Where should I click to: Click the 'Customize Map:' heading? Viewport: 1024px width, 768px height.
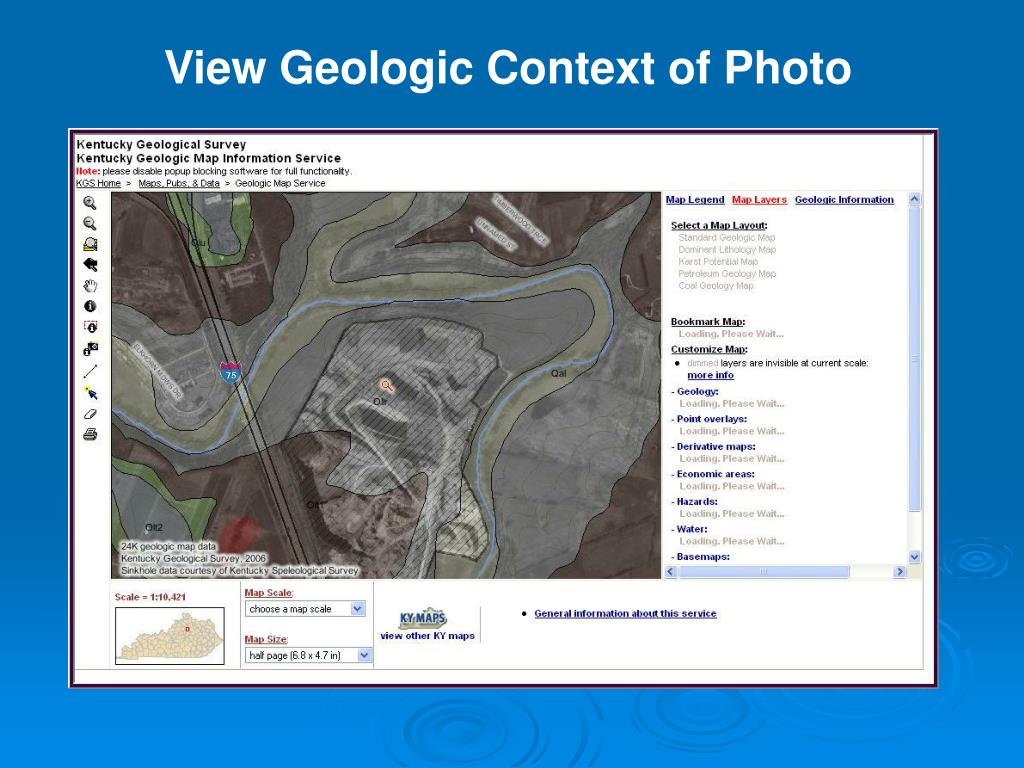[709, 349]
